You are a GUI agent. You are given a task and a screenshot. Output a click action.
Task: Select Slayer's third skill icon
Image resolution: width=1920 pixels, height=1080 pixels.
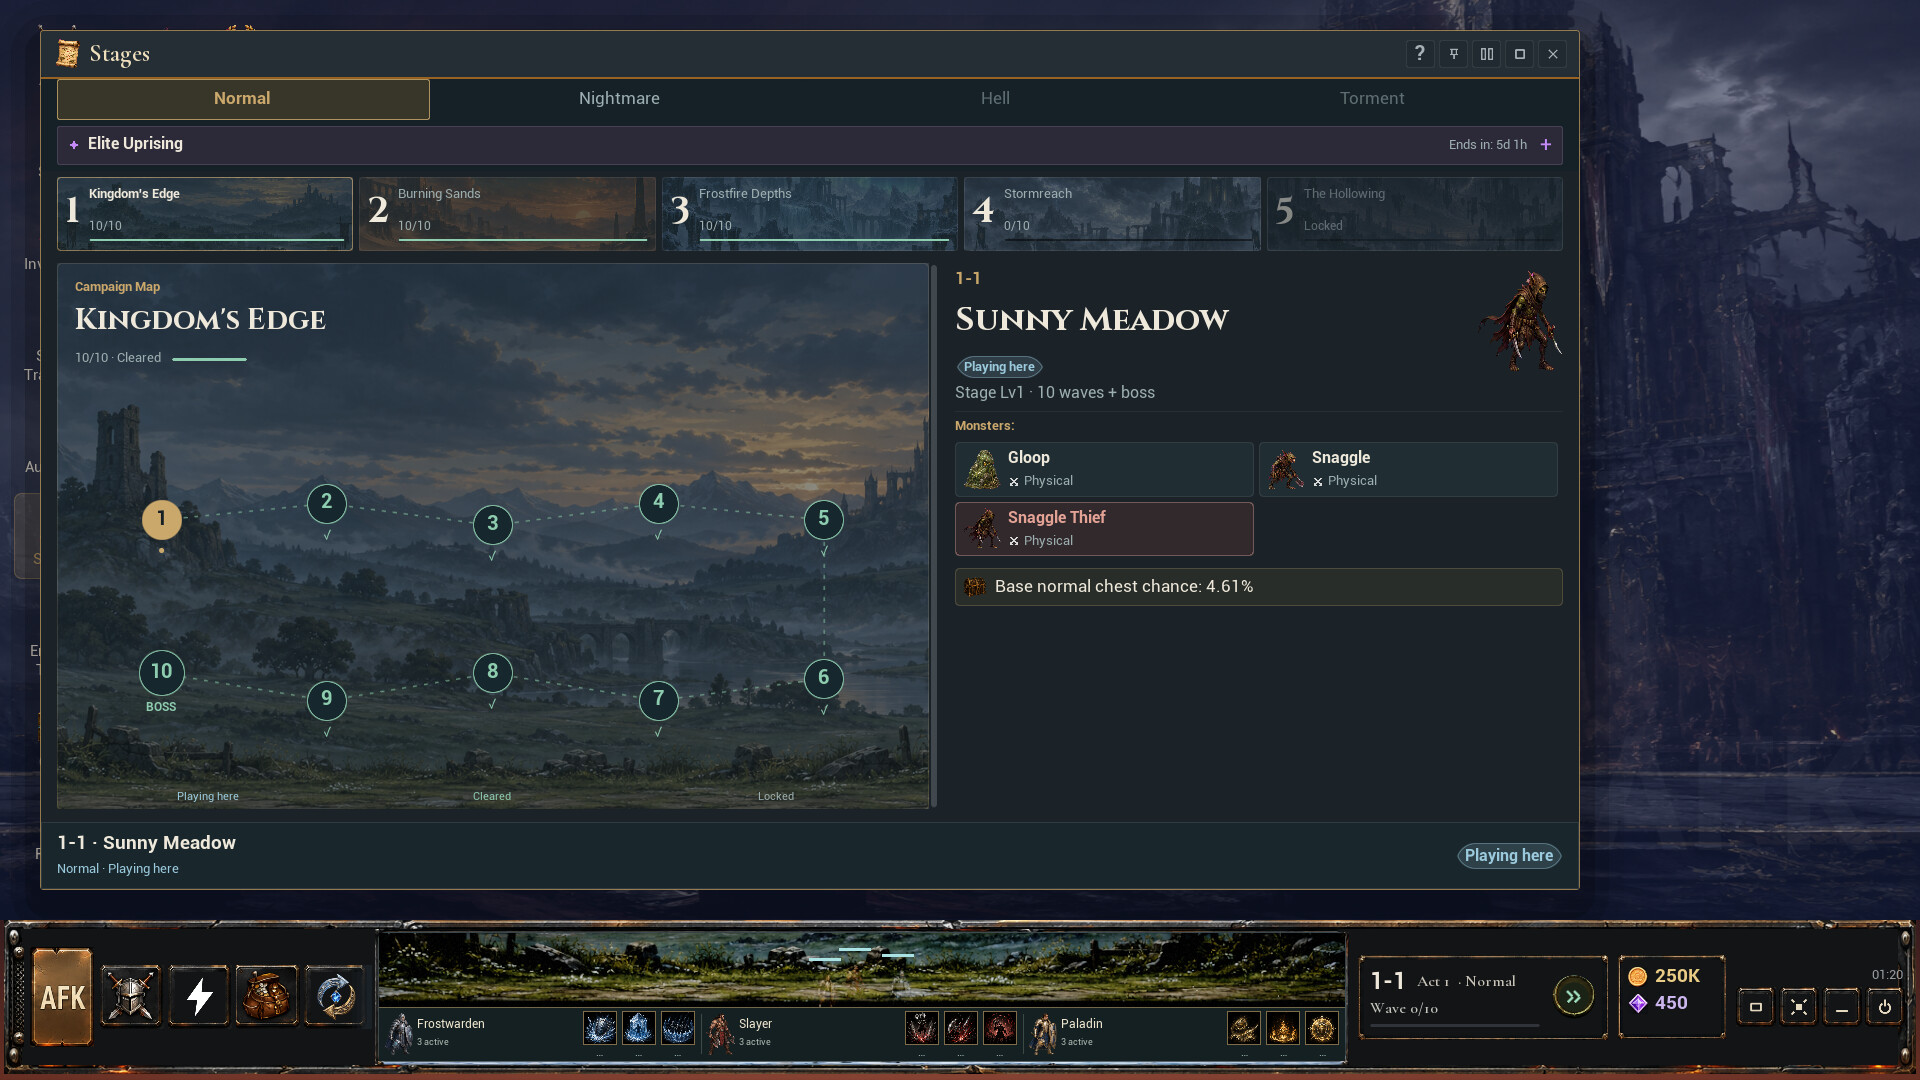[1000, 1028]
